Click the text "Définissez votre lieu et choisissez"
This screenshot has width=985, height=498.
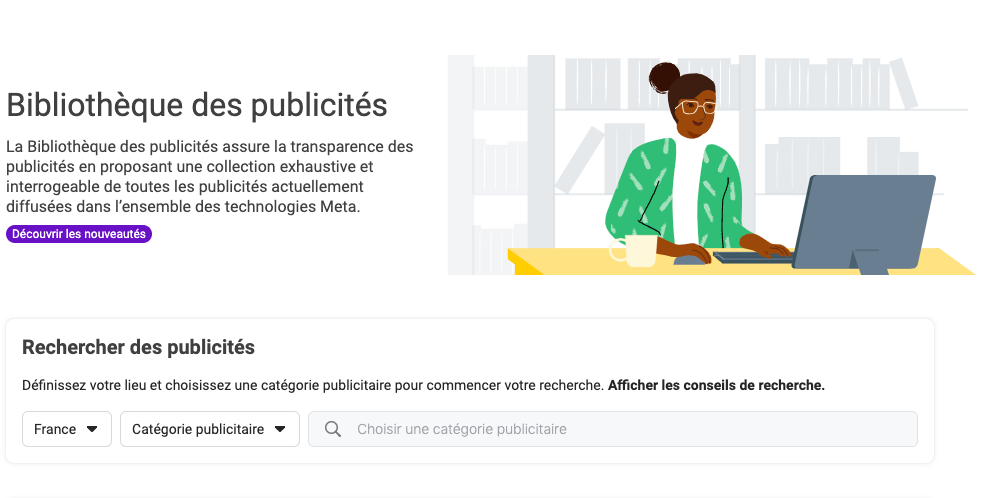tap(126, 385)
